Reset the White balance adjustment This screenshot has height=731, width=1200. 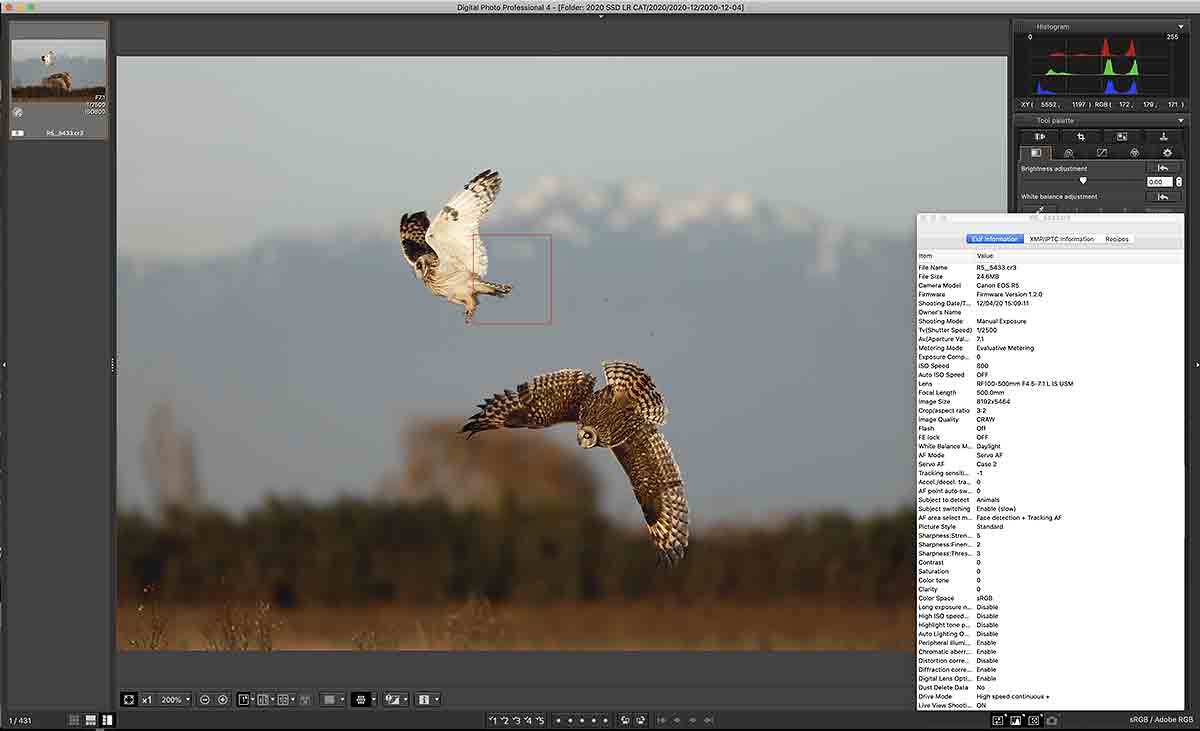1163,197
